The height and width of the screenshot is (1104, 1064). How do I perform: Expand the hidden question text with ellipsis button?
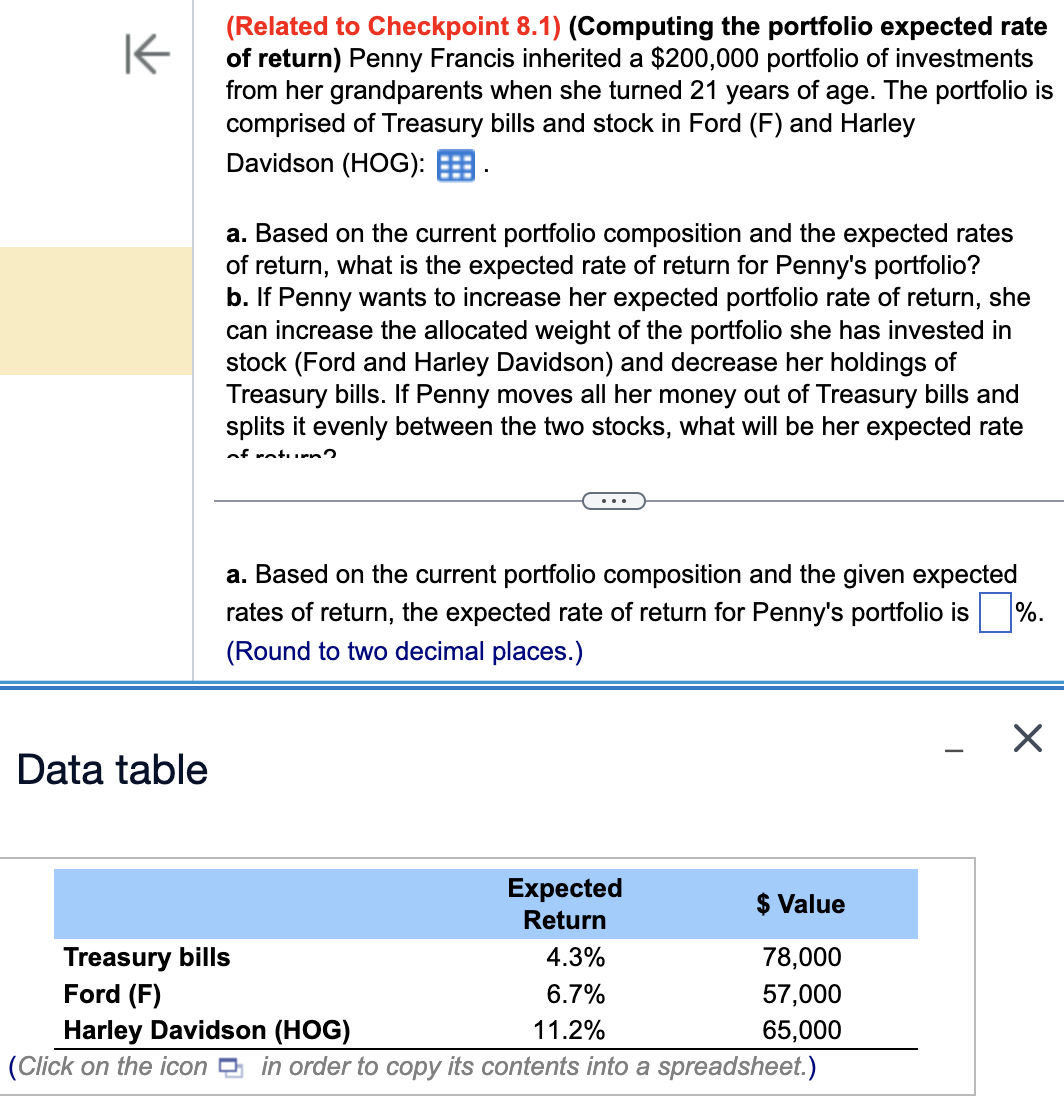point(613,500)
